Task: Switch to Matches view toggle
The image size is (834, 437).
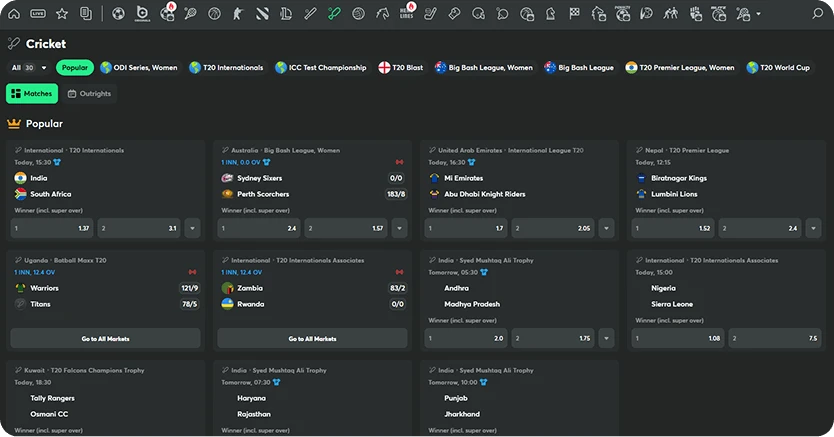Action: point(32,93)
